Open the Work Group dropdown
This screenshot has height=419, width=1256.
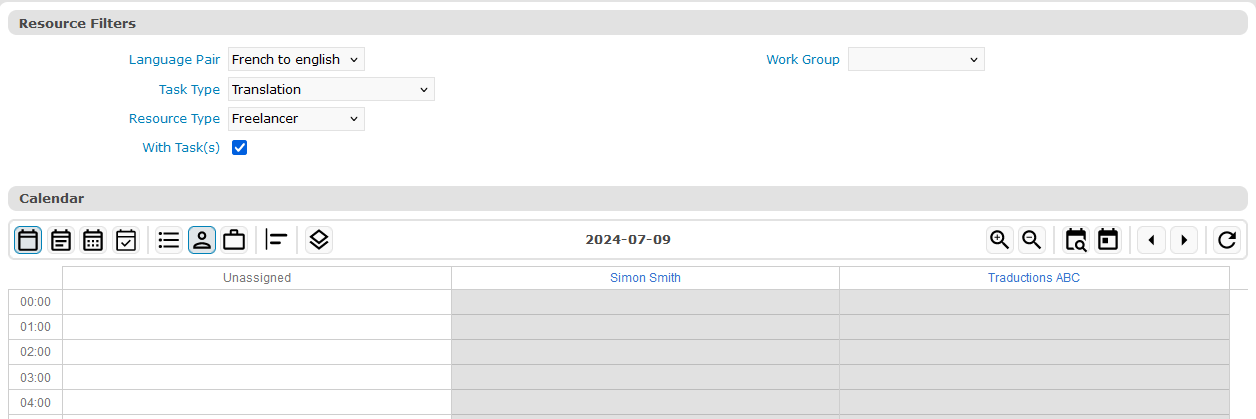(916, 60)
